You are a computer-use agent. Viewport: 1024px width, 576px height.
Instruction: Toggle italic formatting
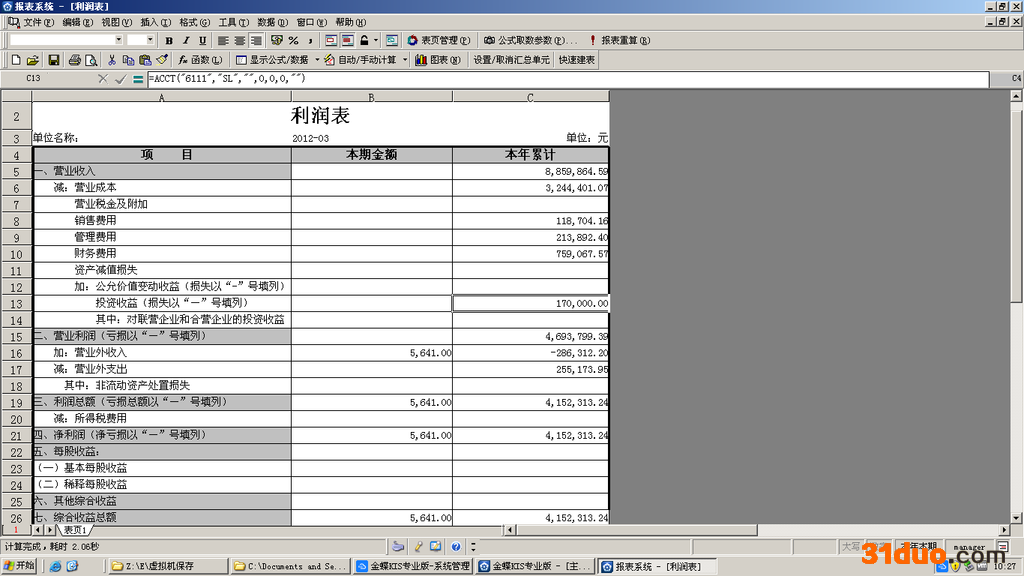[x=186, y=40]
